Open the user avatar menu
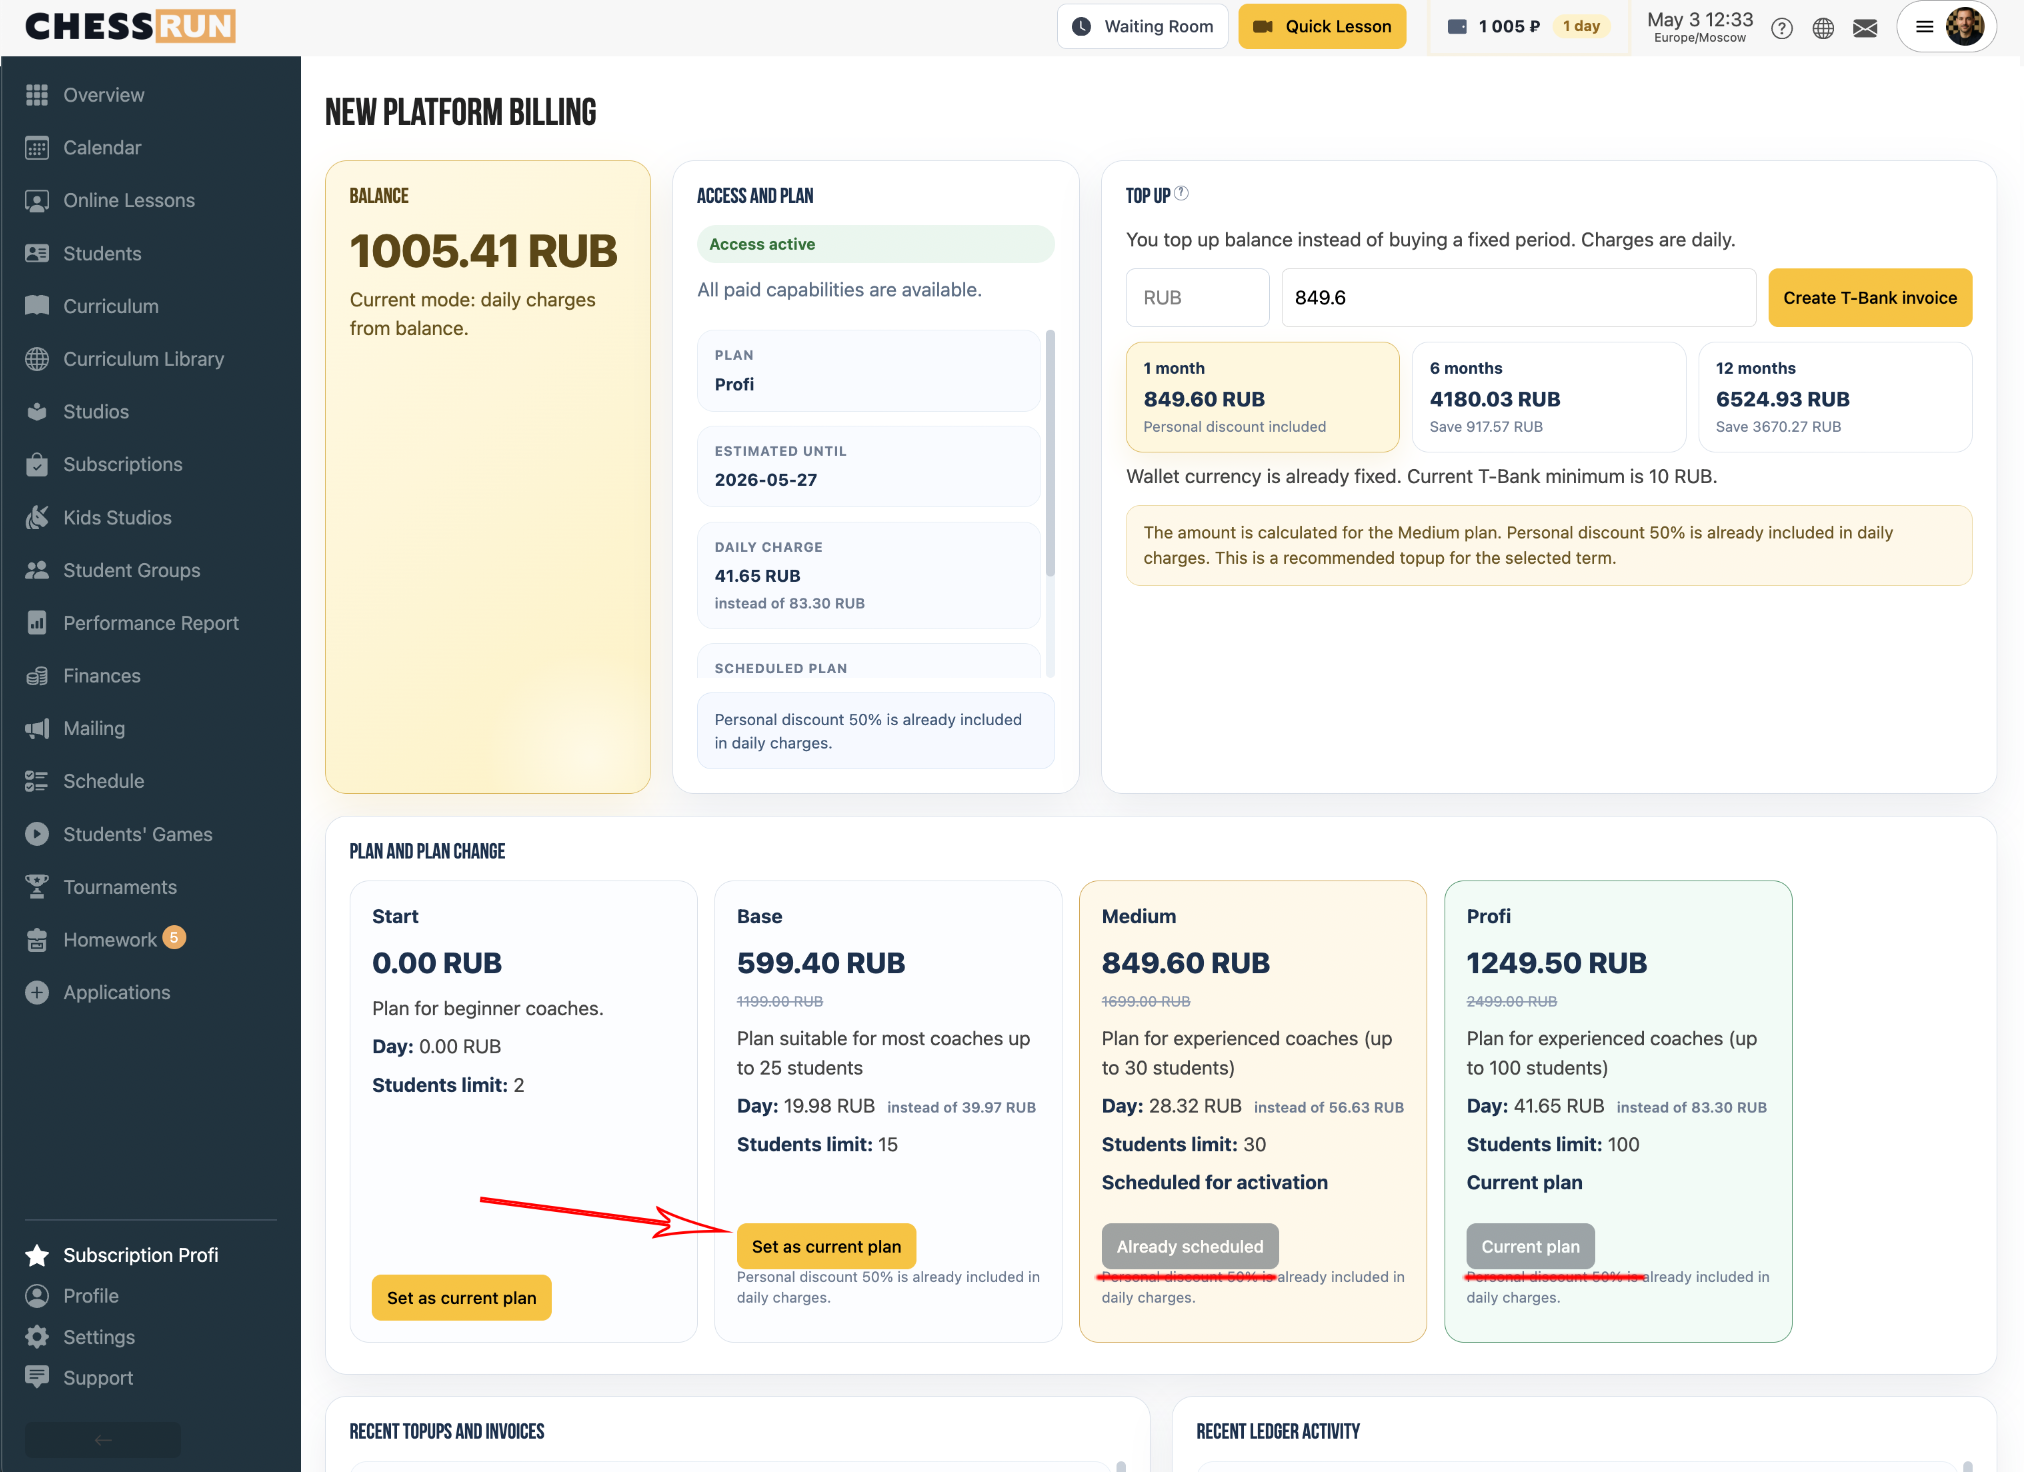The height and width of the screenshot is (1472, 2024). coord(1964,27)
